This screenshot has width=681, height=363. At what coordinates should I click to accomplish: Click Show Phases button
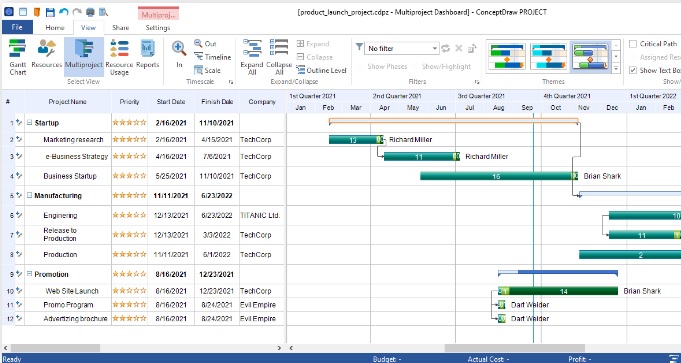[x=387, y=66]
